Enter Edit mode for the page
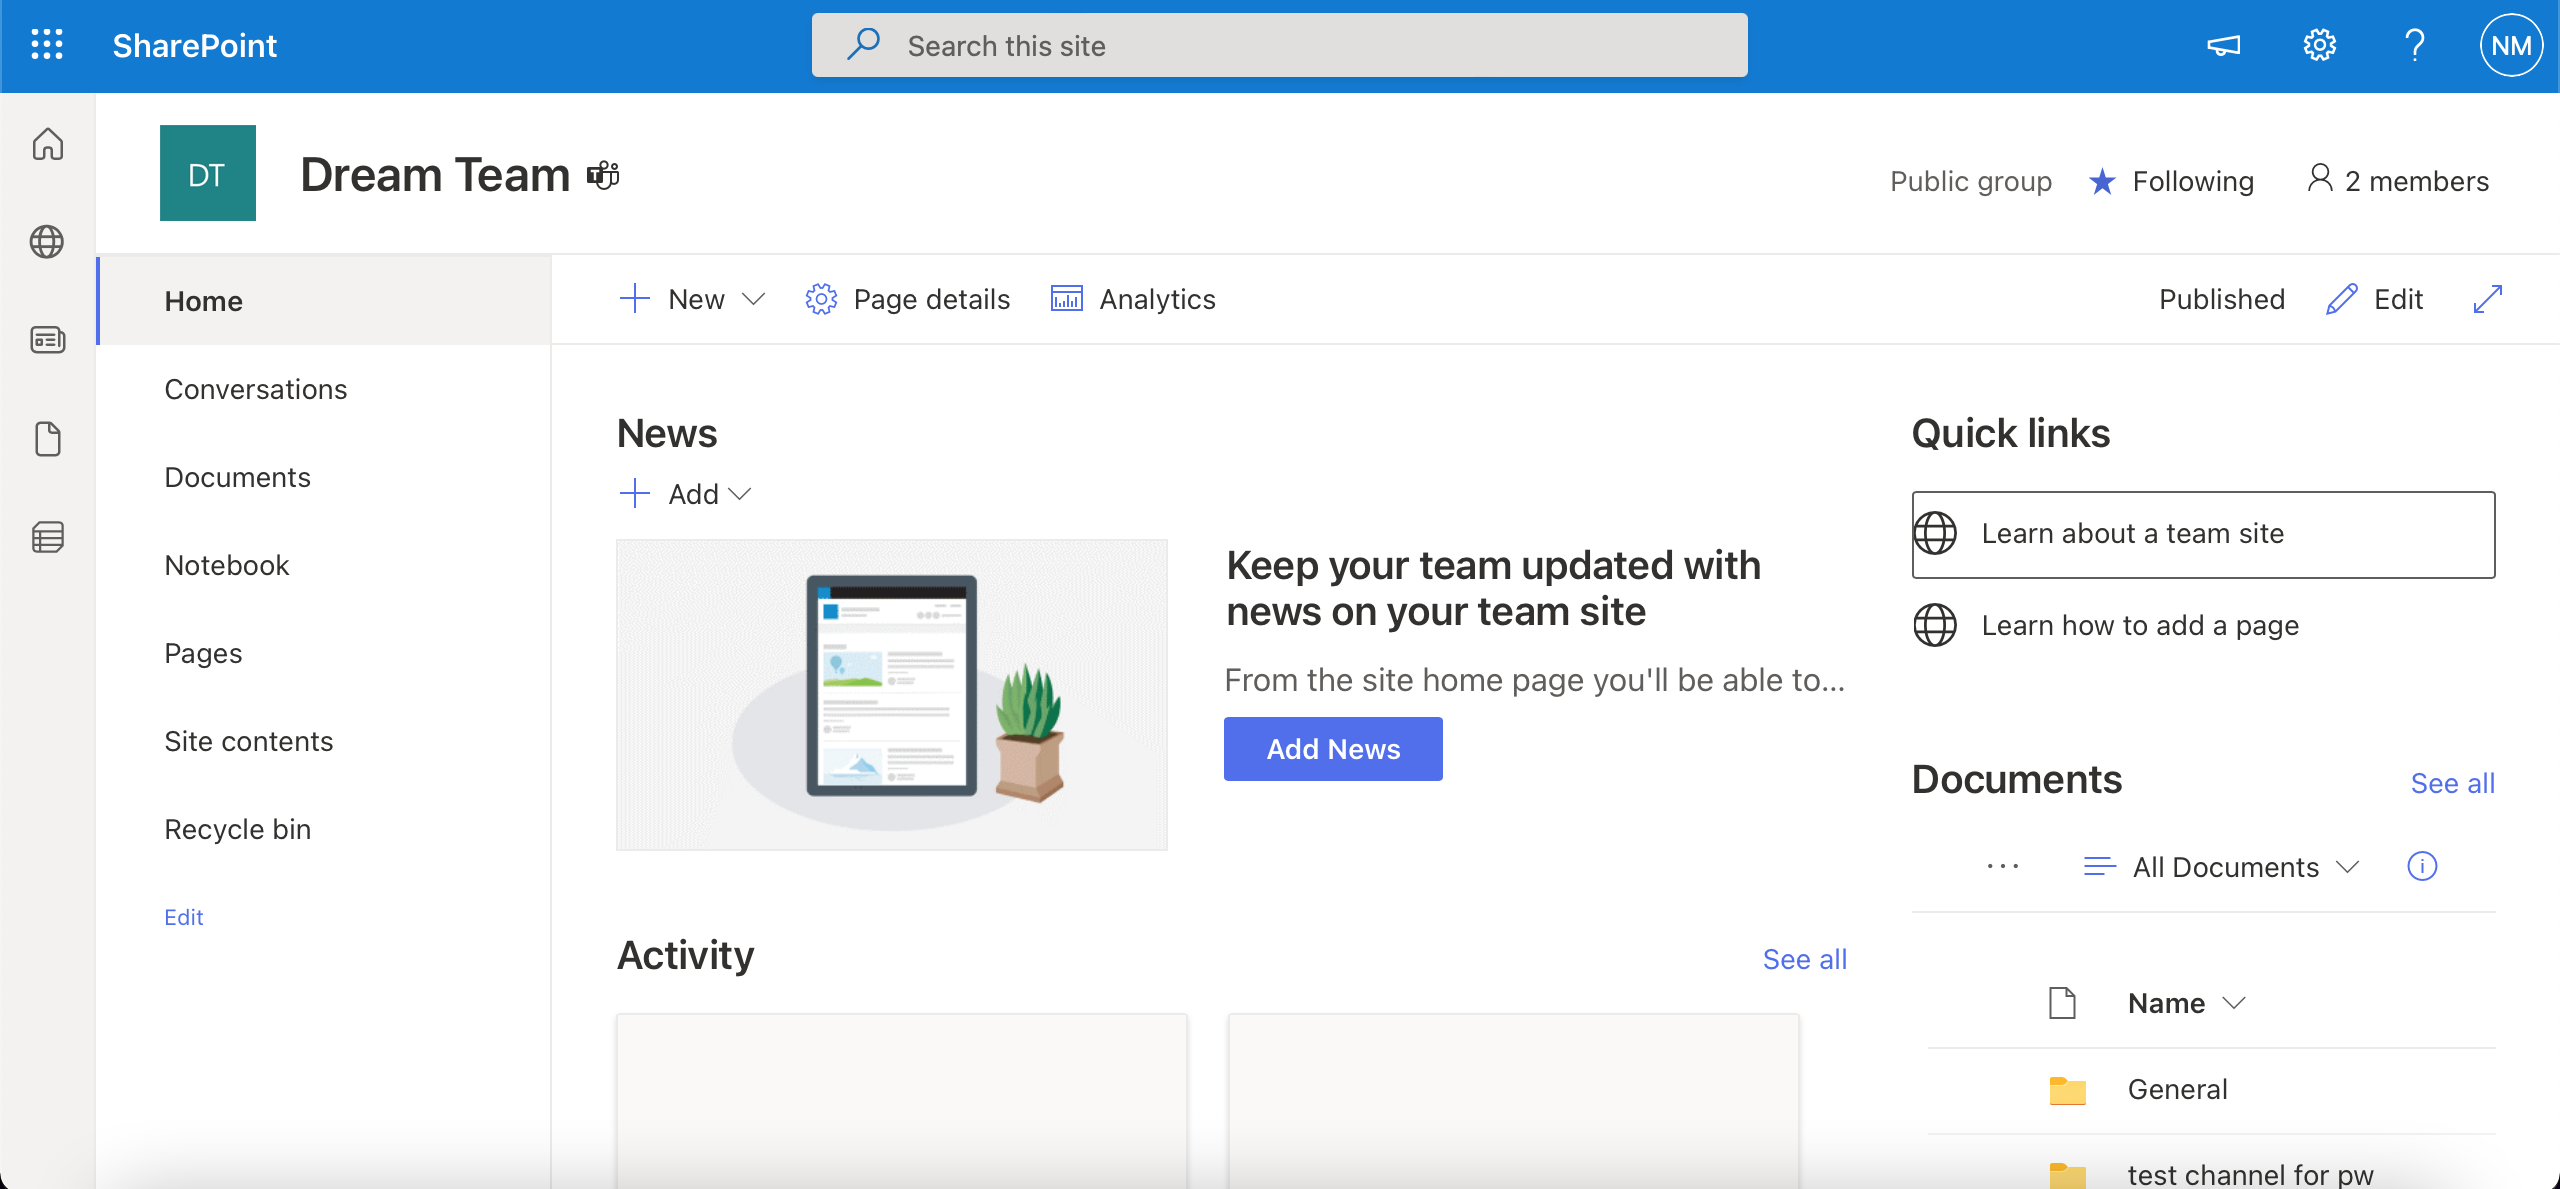 tap(2375, 298)
